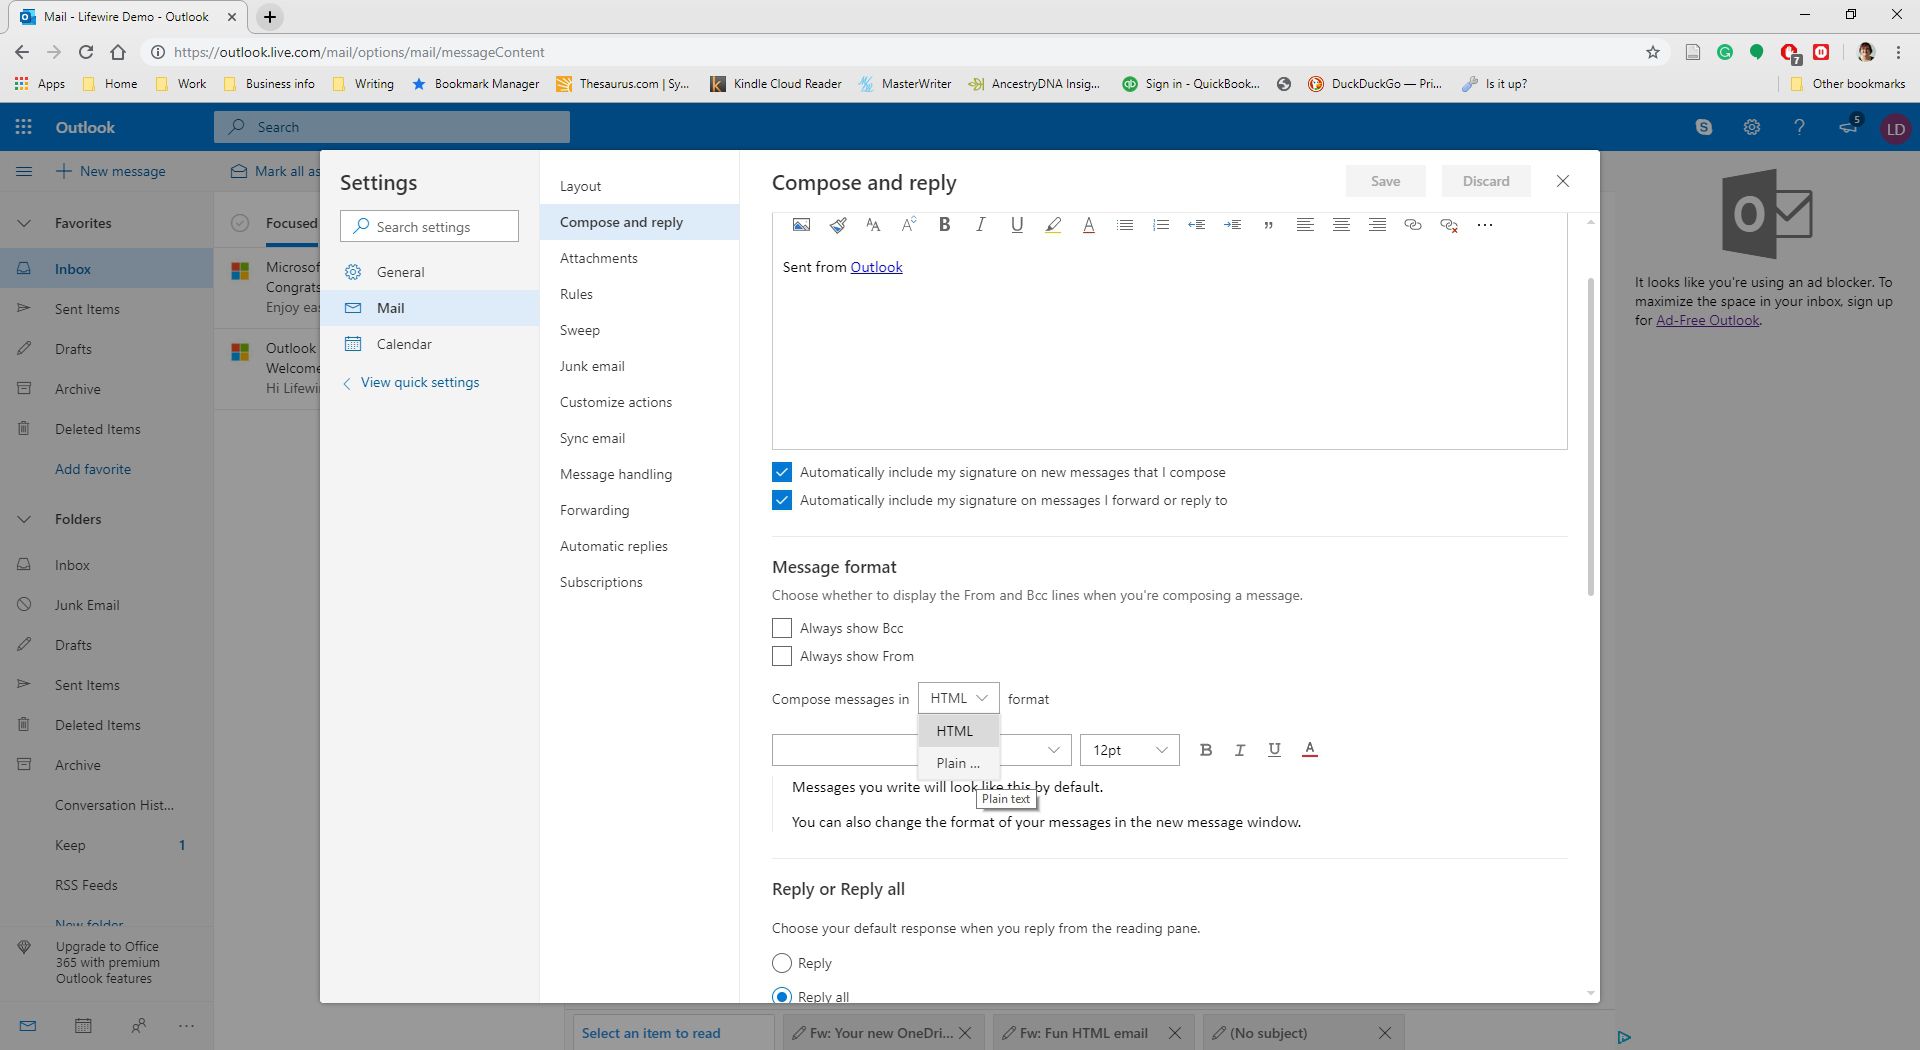Decrease indent in signature editor
Screen dimensions: 1920x1050
[1196, 225]
